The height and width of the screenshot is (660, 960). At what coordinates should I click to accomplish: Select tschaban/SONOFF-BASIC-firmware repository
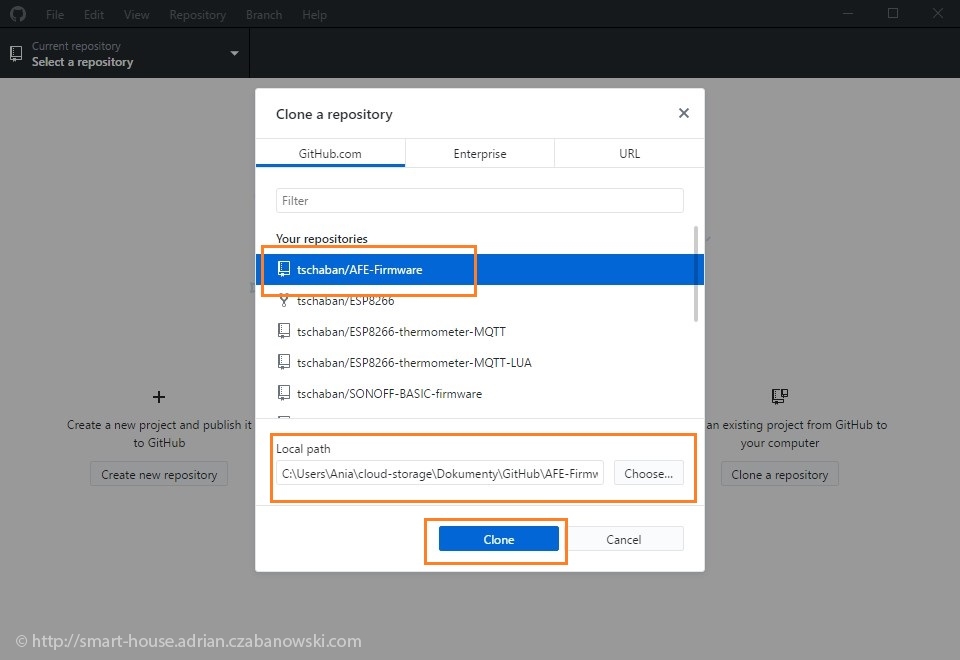(x=480, y=393)
